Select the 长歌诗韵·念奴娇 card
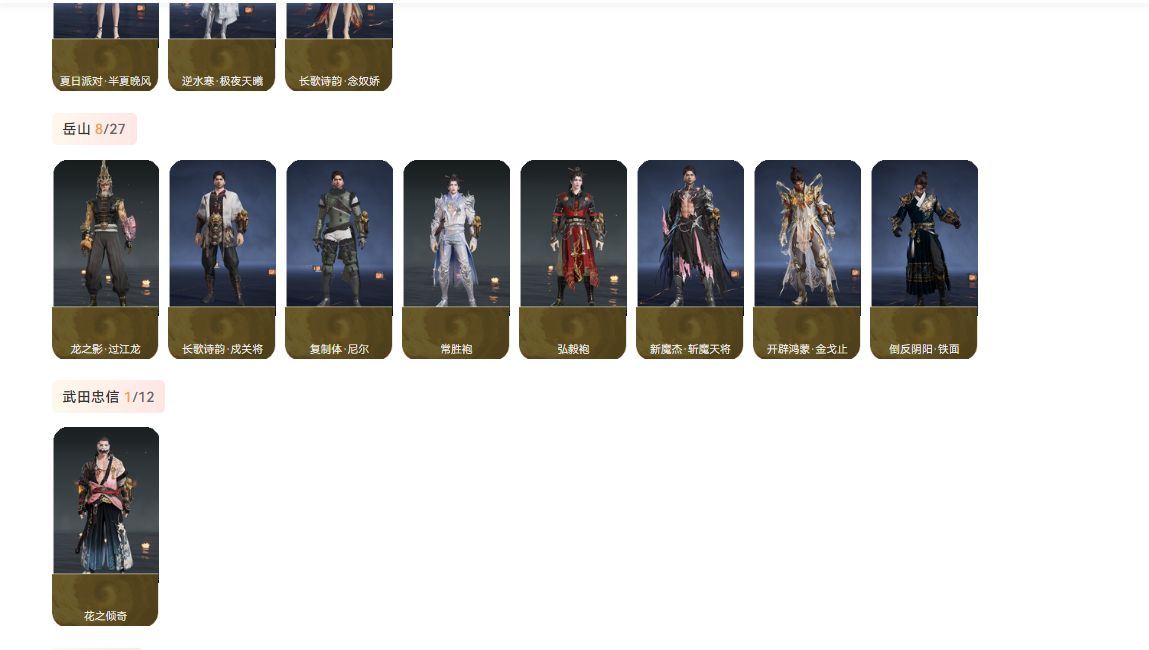 (x=339, y=47)
